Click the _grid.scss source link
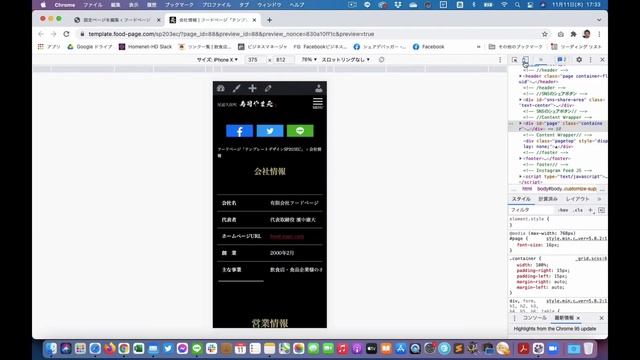Image resolution: width=640 pixels, height=360 pixels. coord(591,259)
